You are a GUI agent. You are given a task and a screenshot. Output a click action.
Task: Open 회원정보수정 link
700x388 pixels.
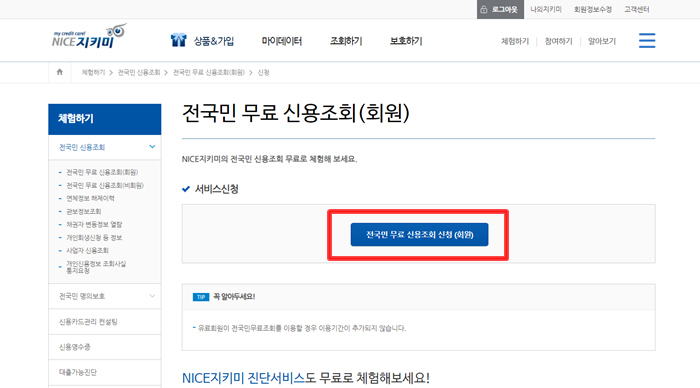pyautogui.click(x=592, y=9)
